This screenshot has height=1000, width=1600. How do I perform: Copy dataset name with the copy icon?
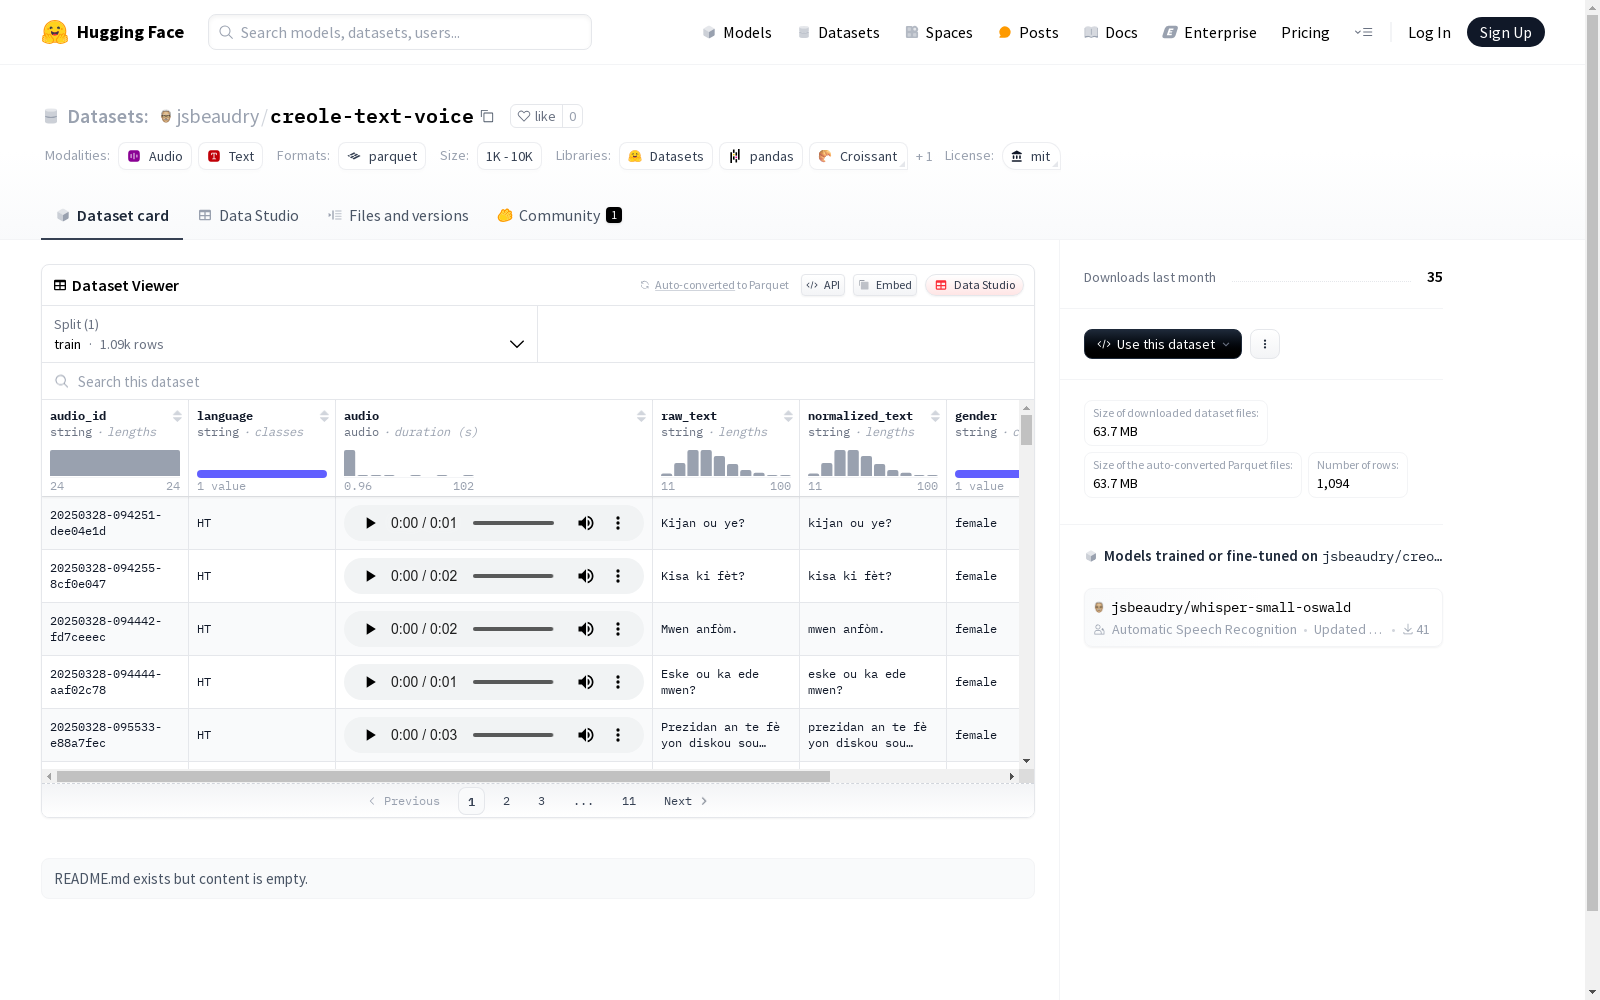click(487, 116)
